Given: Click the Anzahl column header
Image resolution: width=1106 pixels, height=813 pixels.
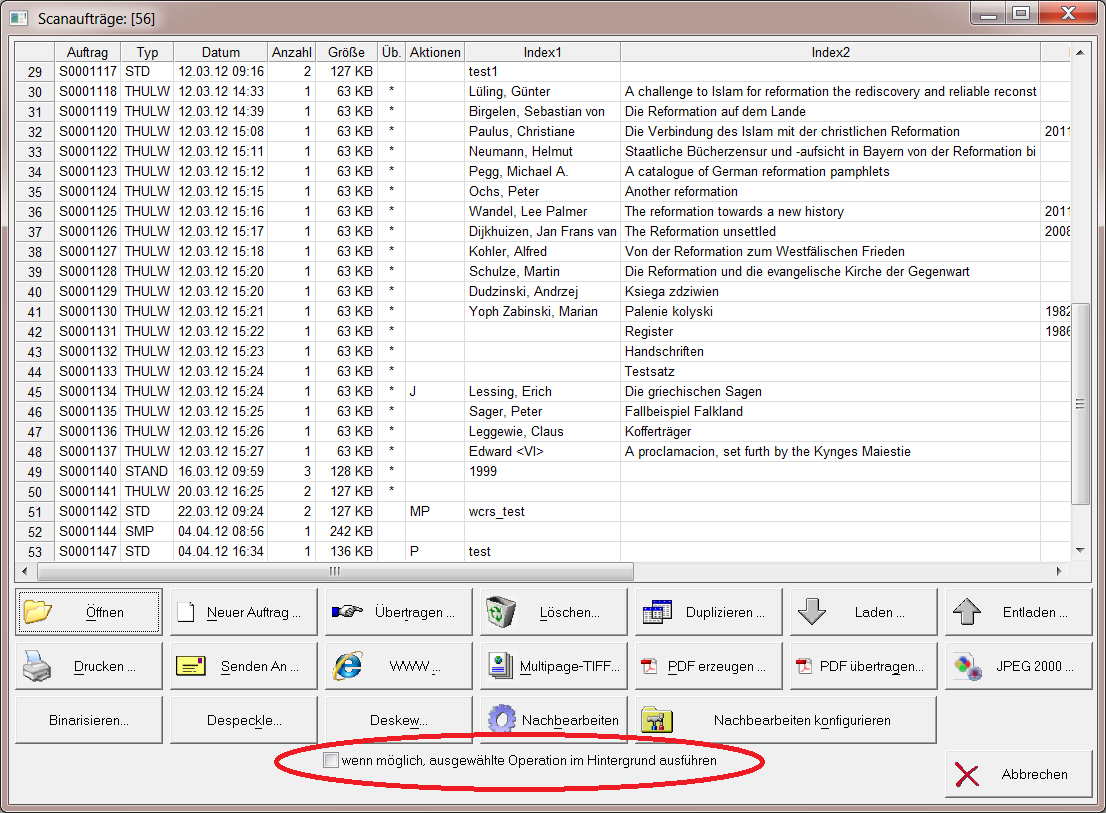Looking at the screenshot, I should point(291,52).
